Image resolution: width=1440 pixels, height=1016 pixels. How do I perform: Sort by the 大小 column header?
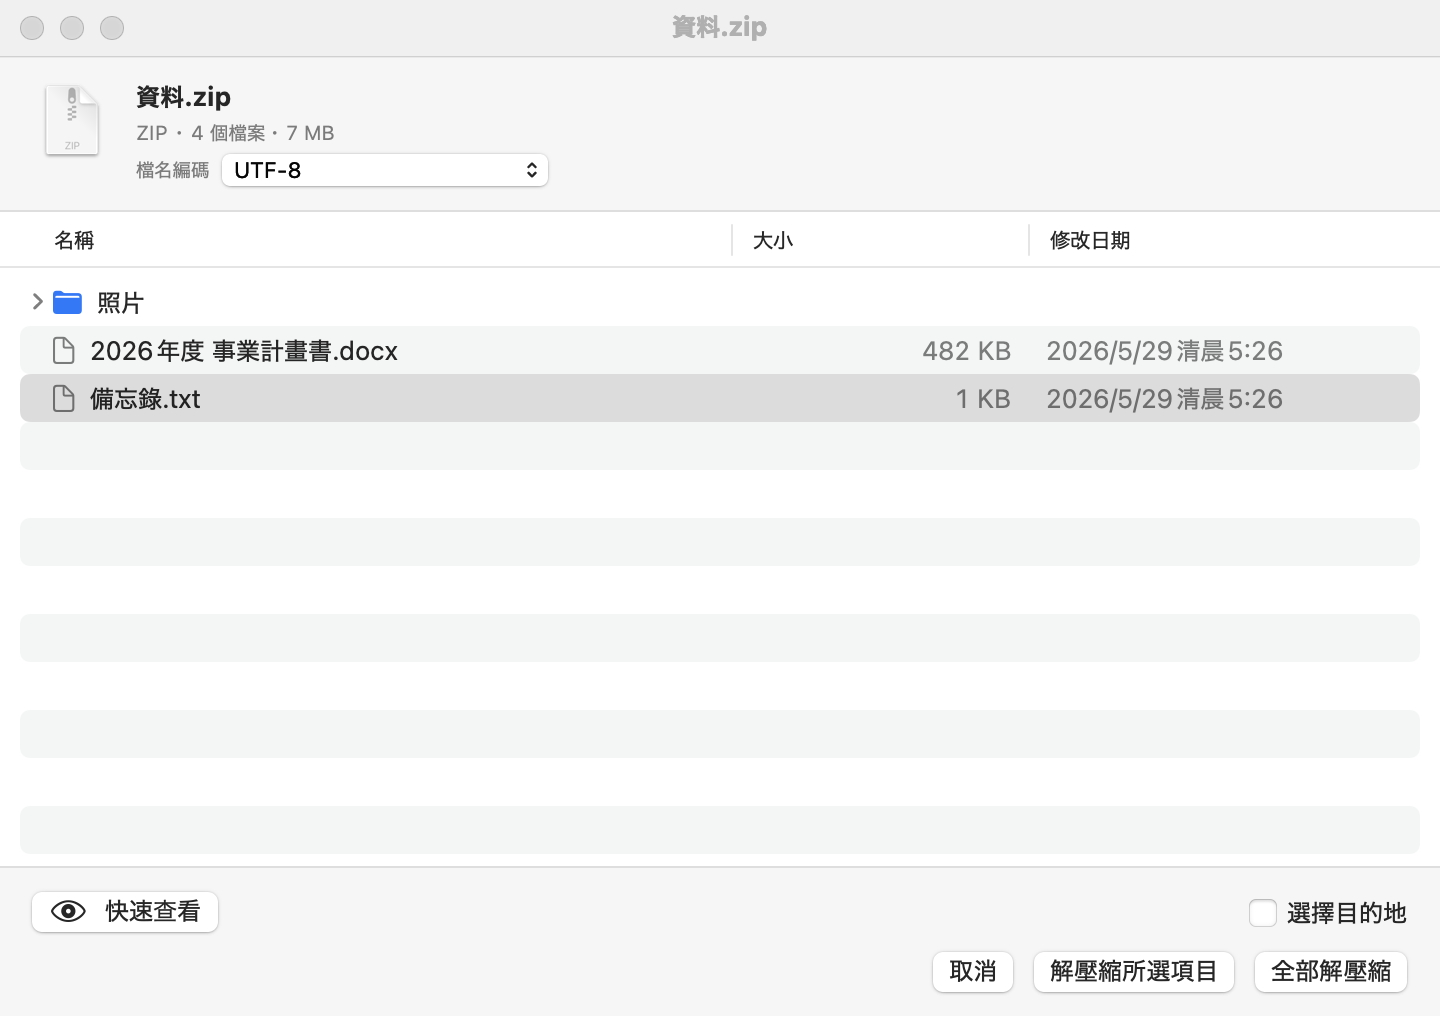point(773,240)
